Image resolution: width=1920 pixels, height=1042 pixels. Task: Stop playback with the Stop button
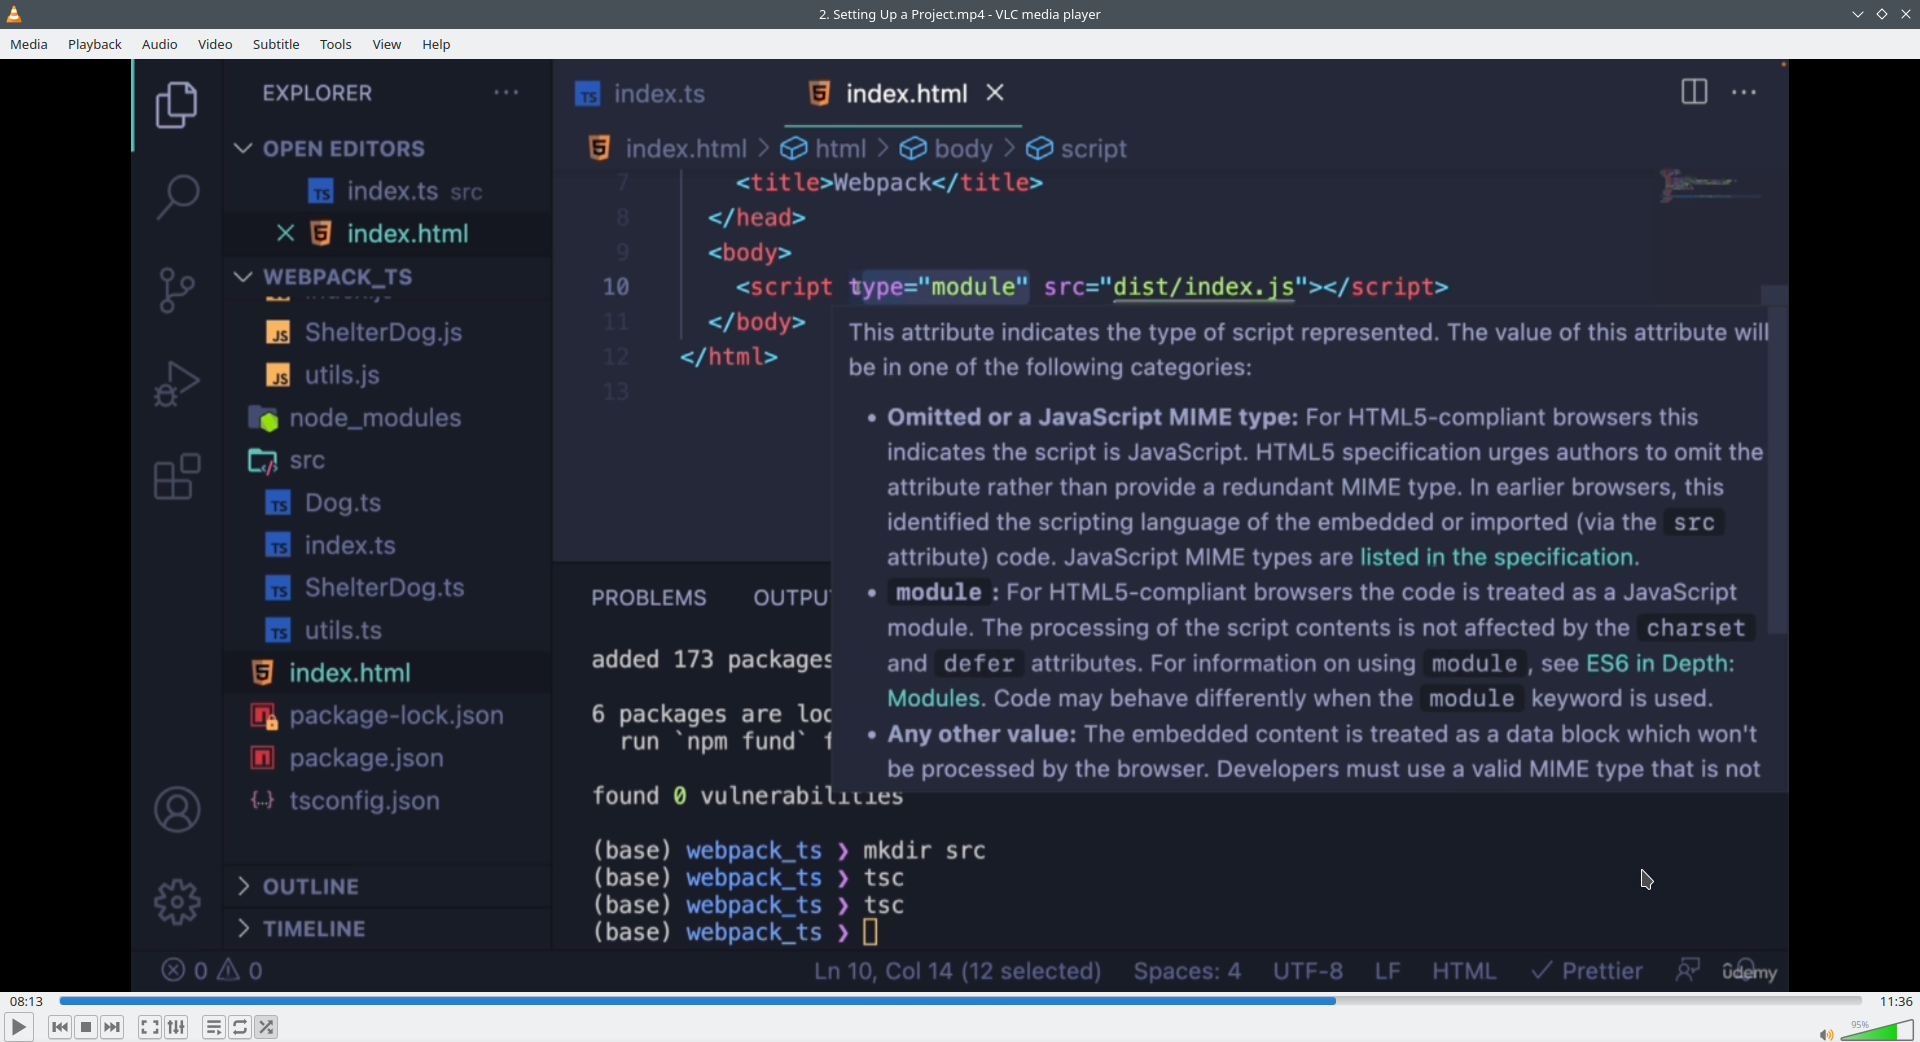[x=86, y=1027]
